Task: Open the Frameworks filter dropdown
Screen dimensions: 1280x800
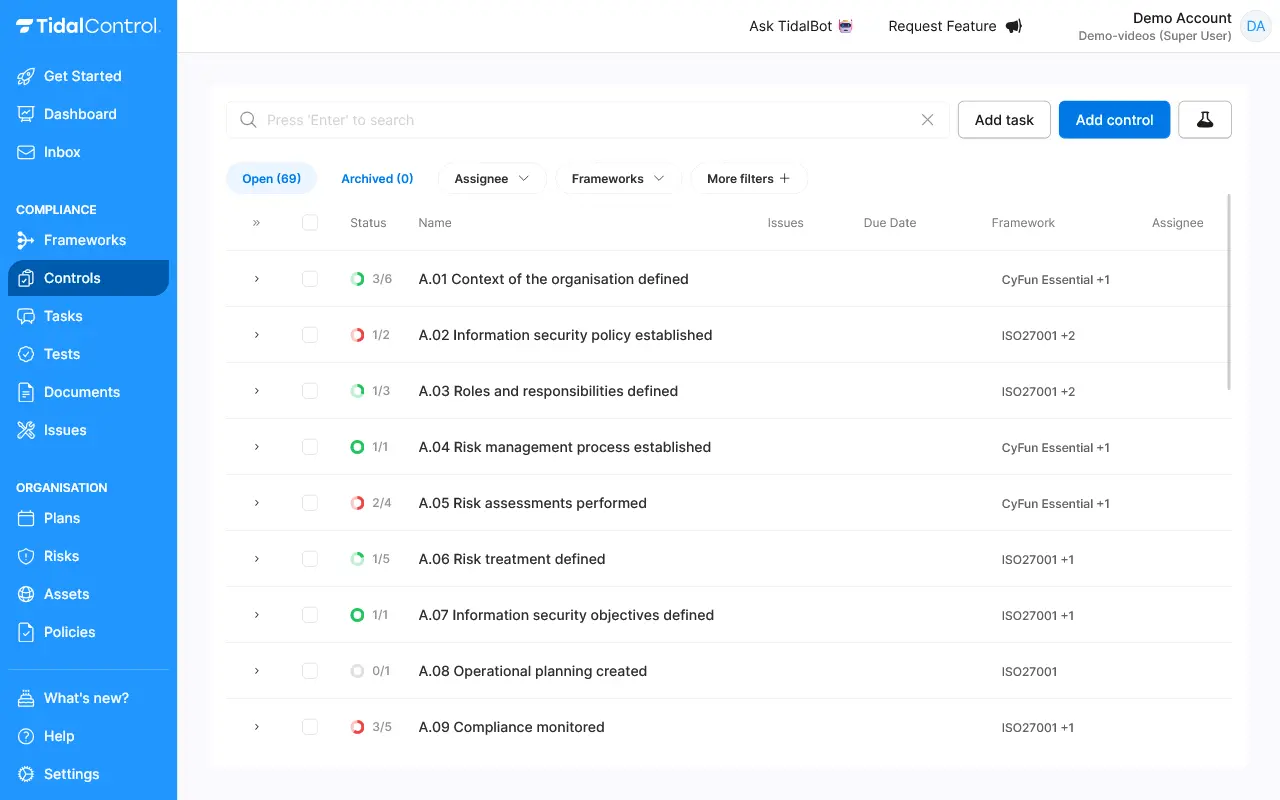Action: point(618,179)
